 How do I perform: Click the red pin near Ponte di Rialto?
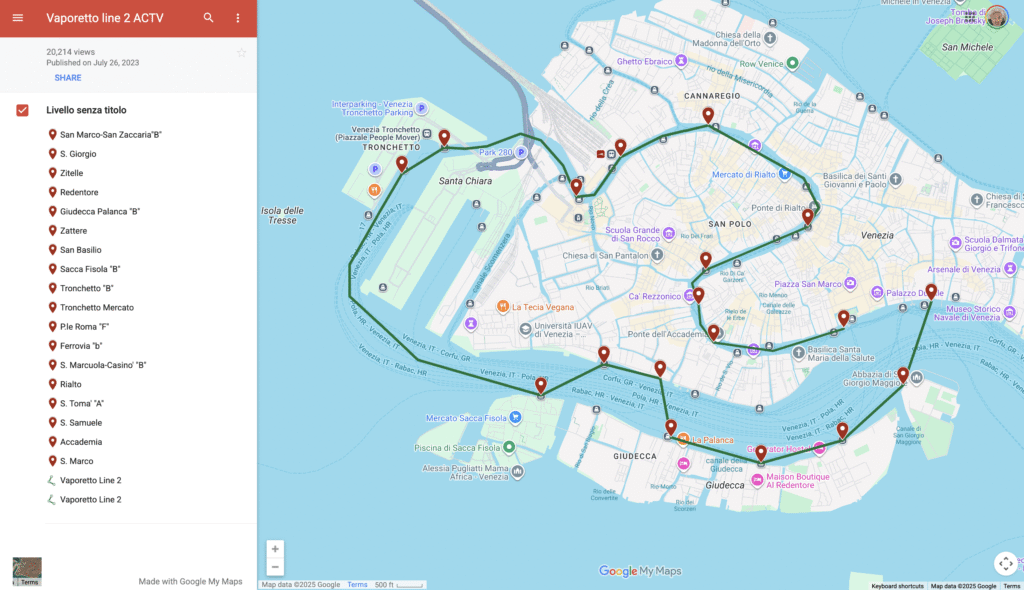(808, 216)
